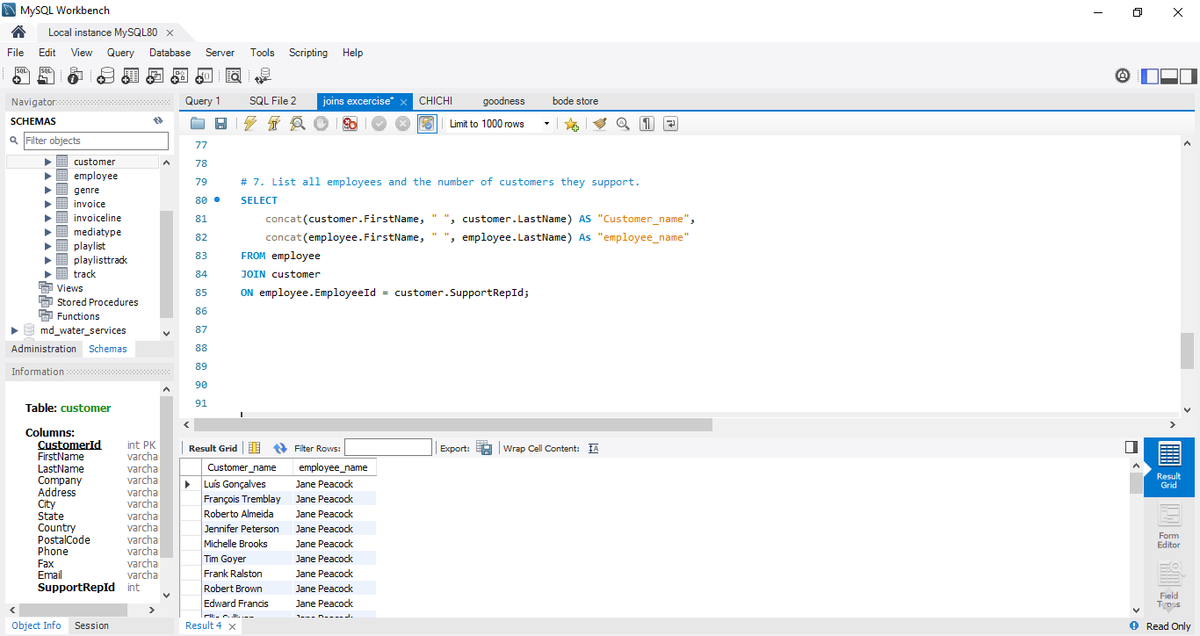Expand the playlist table node

tap(47, 246)
